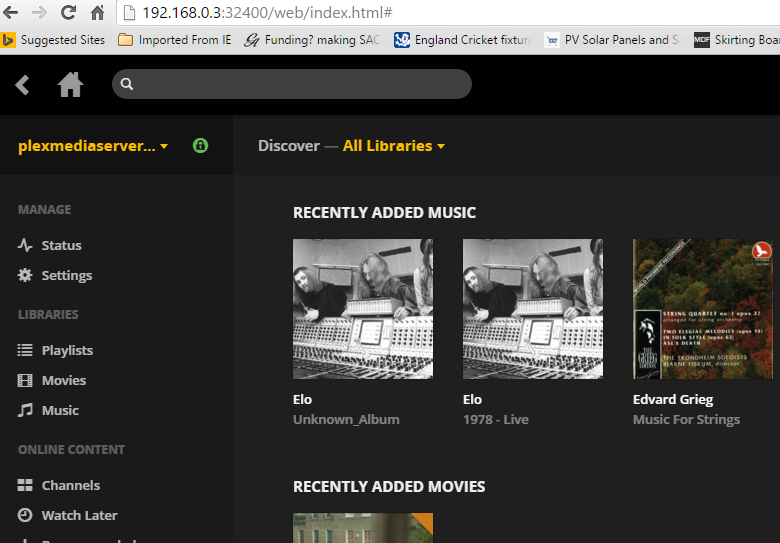
Task: Click the MANAGE section label
Action: point(44,209)
